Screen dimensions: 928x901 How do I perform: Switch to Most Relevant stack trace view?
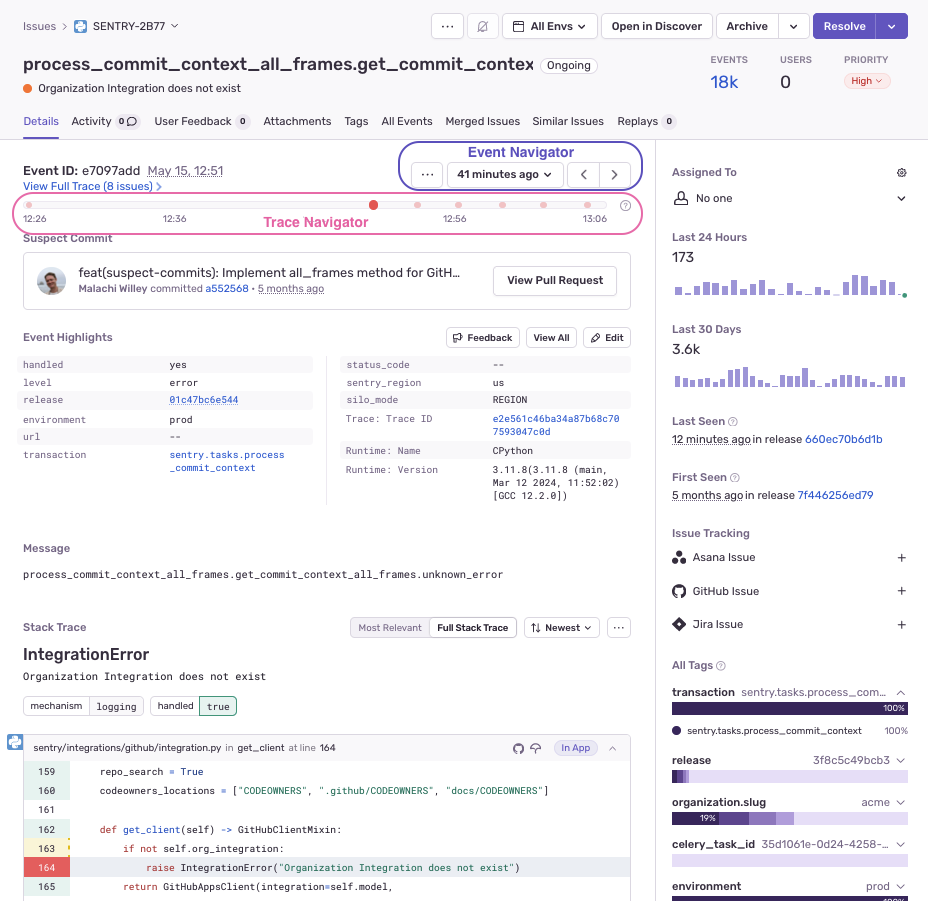(x=389, y=628)
